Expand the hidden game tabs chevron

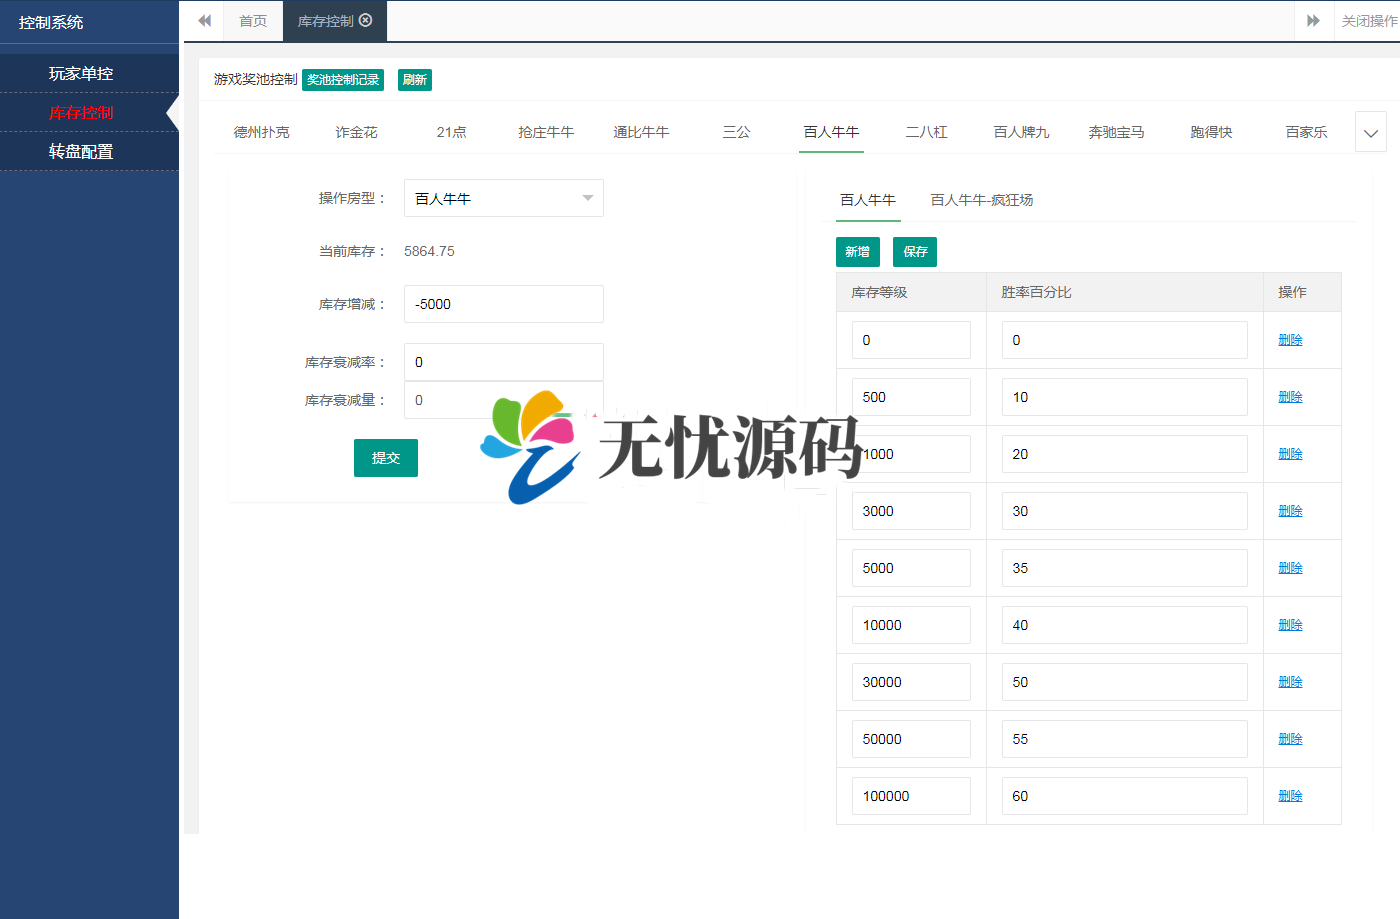click(x=1370, y=131)
